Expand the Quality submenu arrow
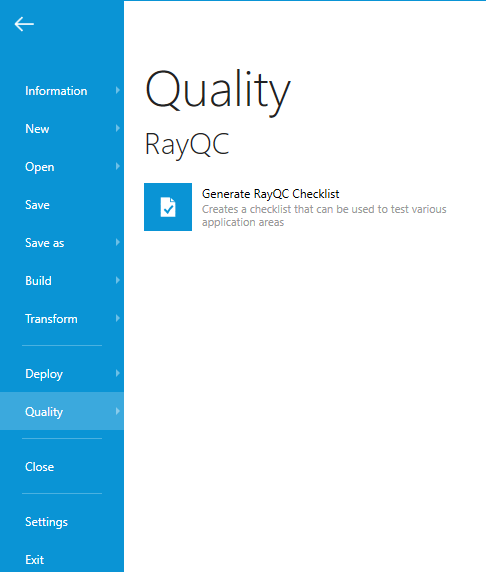Viewport: 486px width, 572px height. [x=117, y=411]
